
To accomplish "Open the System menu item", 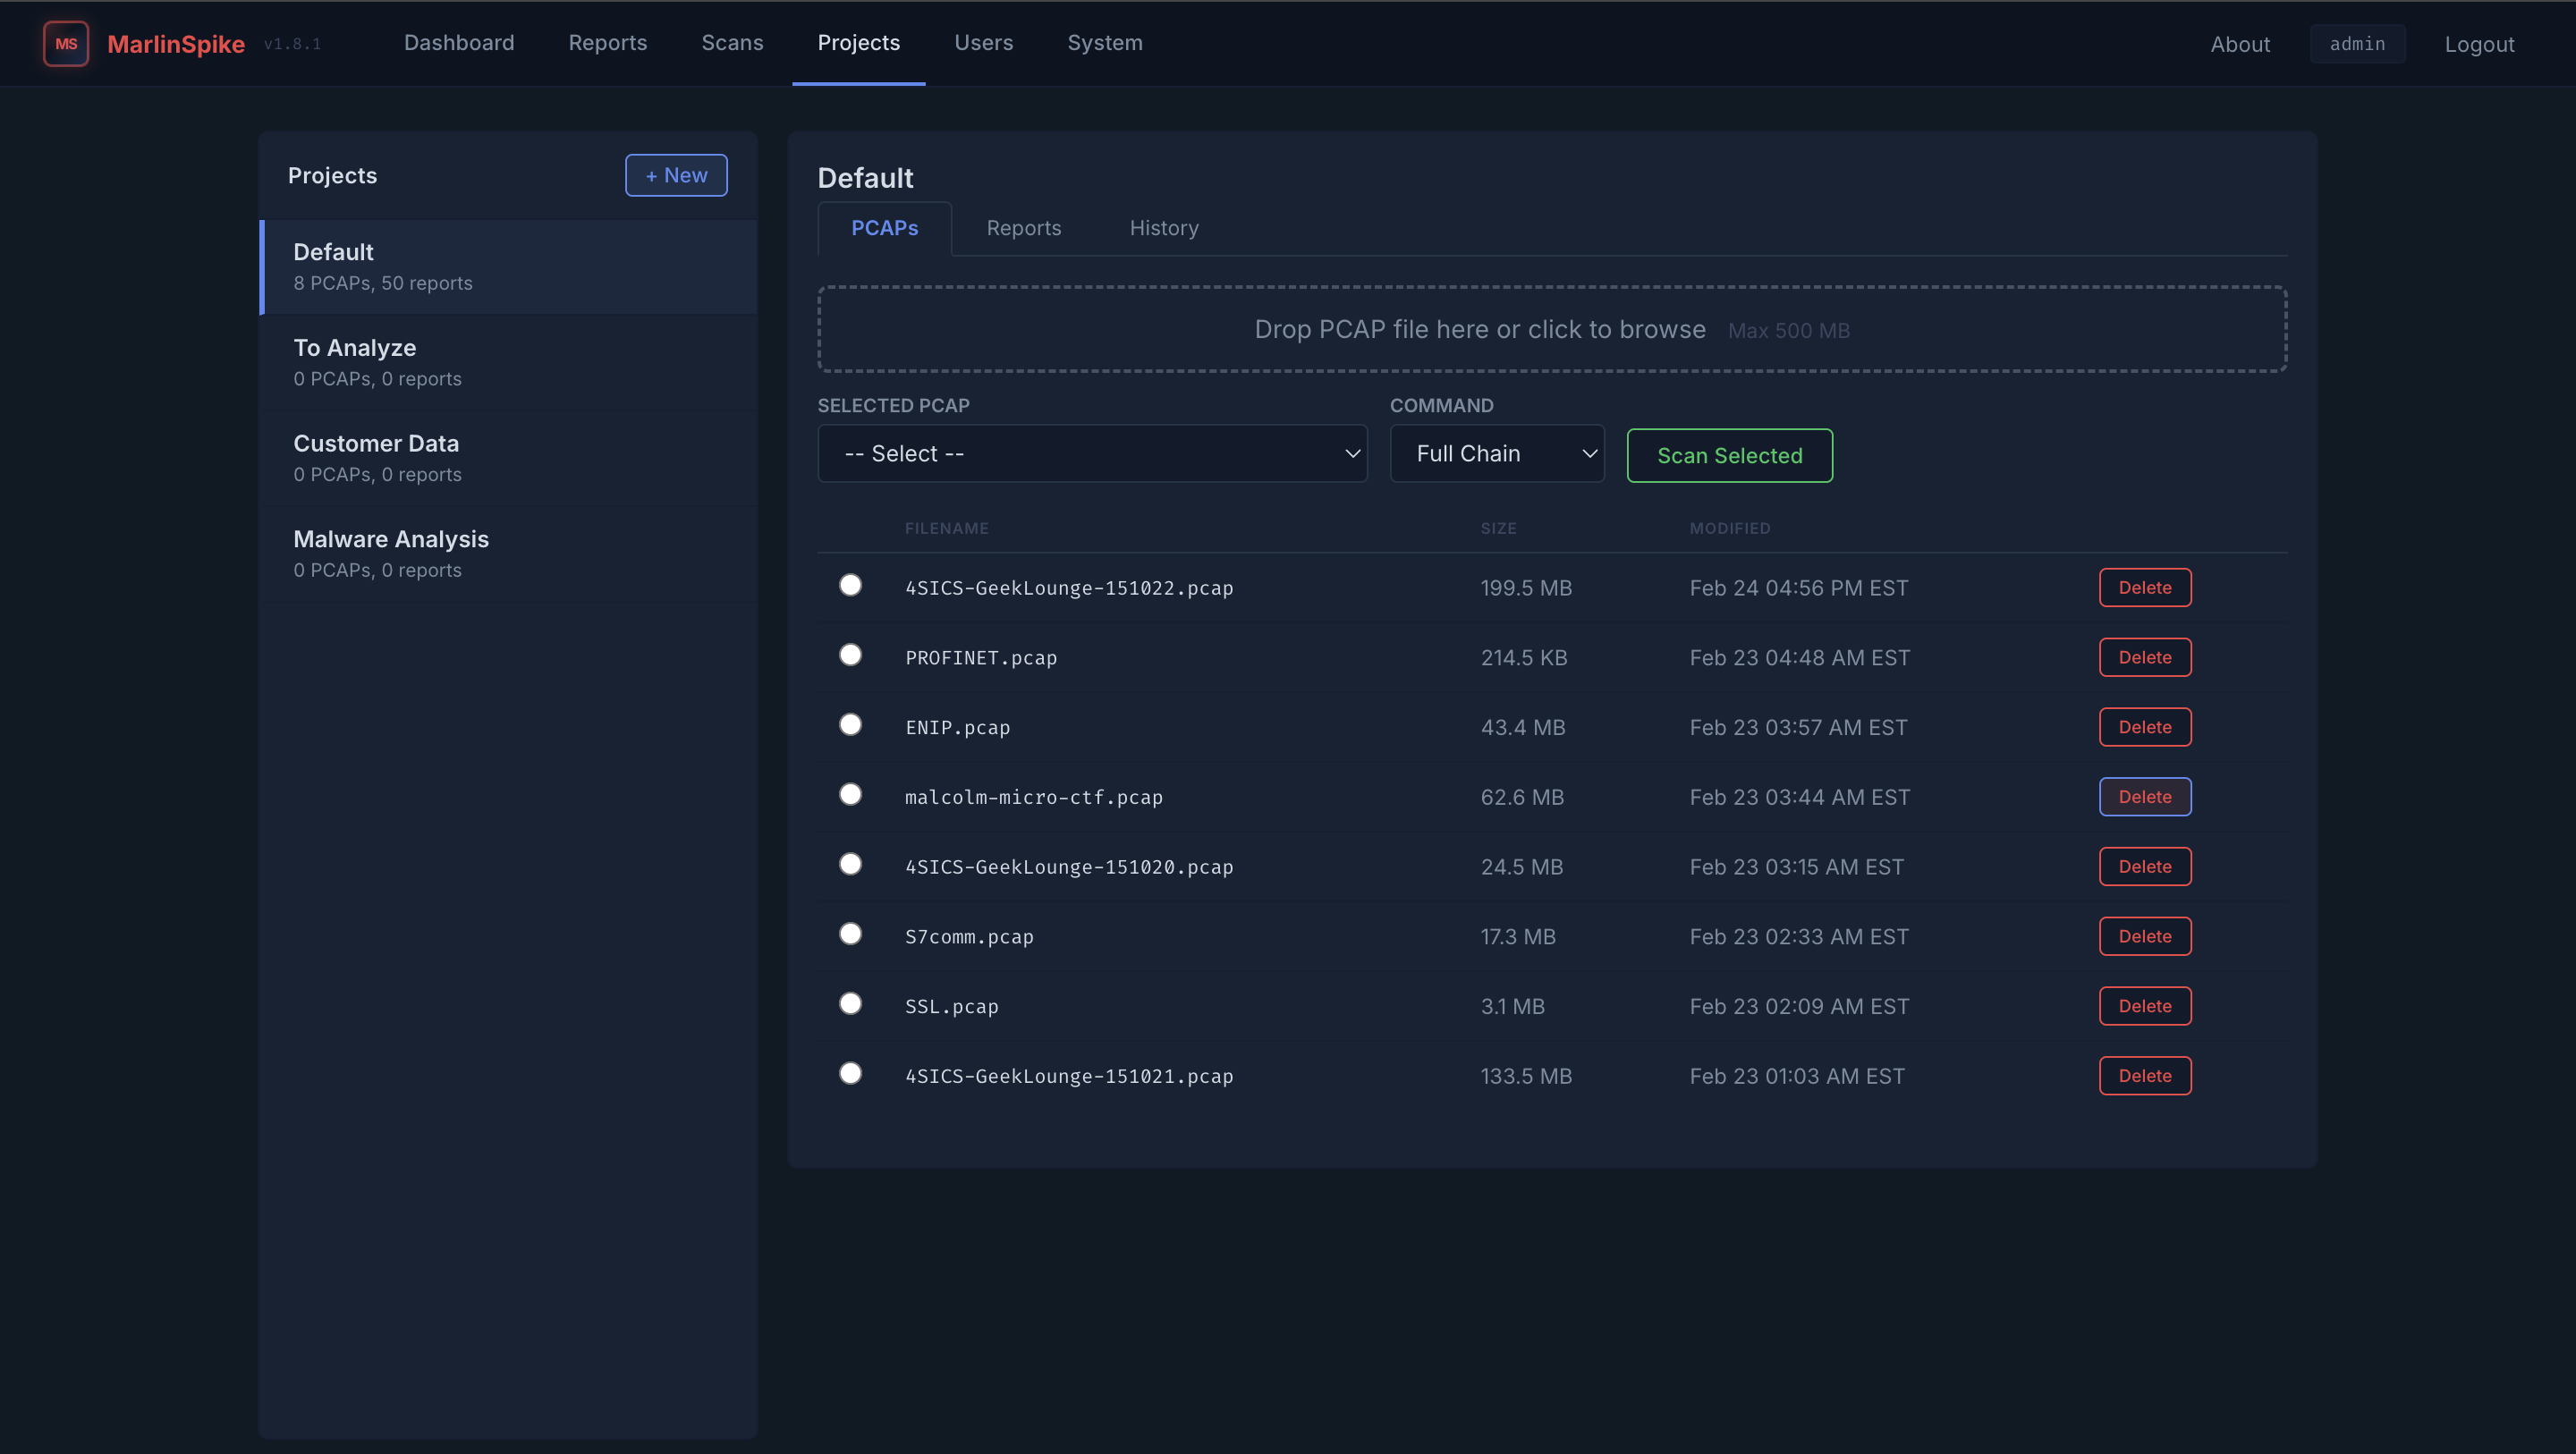I will [1104, 43].
